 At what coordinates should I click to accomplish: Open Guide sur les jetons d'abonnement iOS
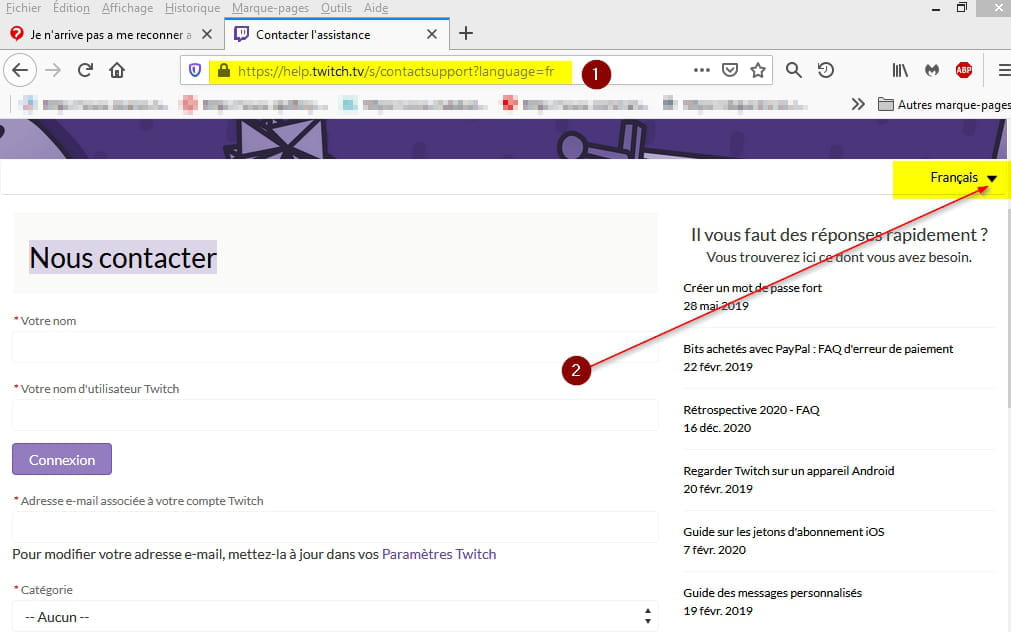[783, 531]
